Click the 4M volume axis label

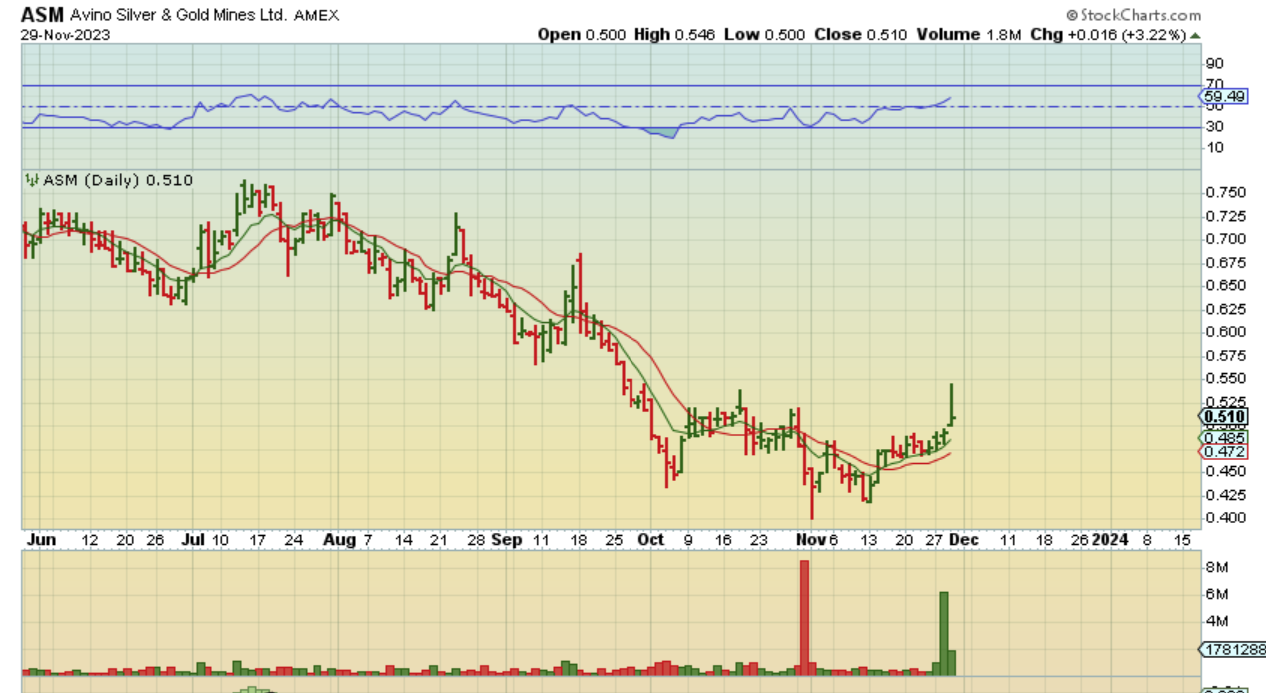tap(1215, 621)
